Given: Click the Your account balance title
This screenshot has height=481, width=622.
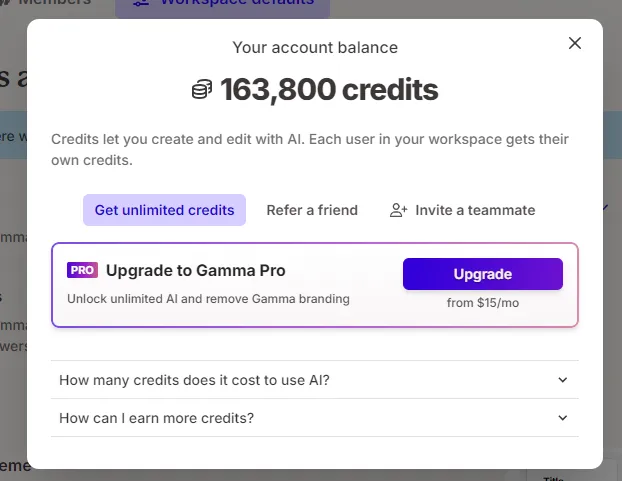Looking at the screenshot, I should point(315,48).
